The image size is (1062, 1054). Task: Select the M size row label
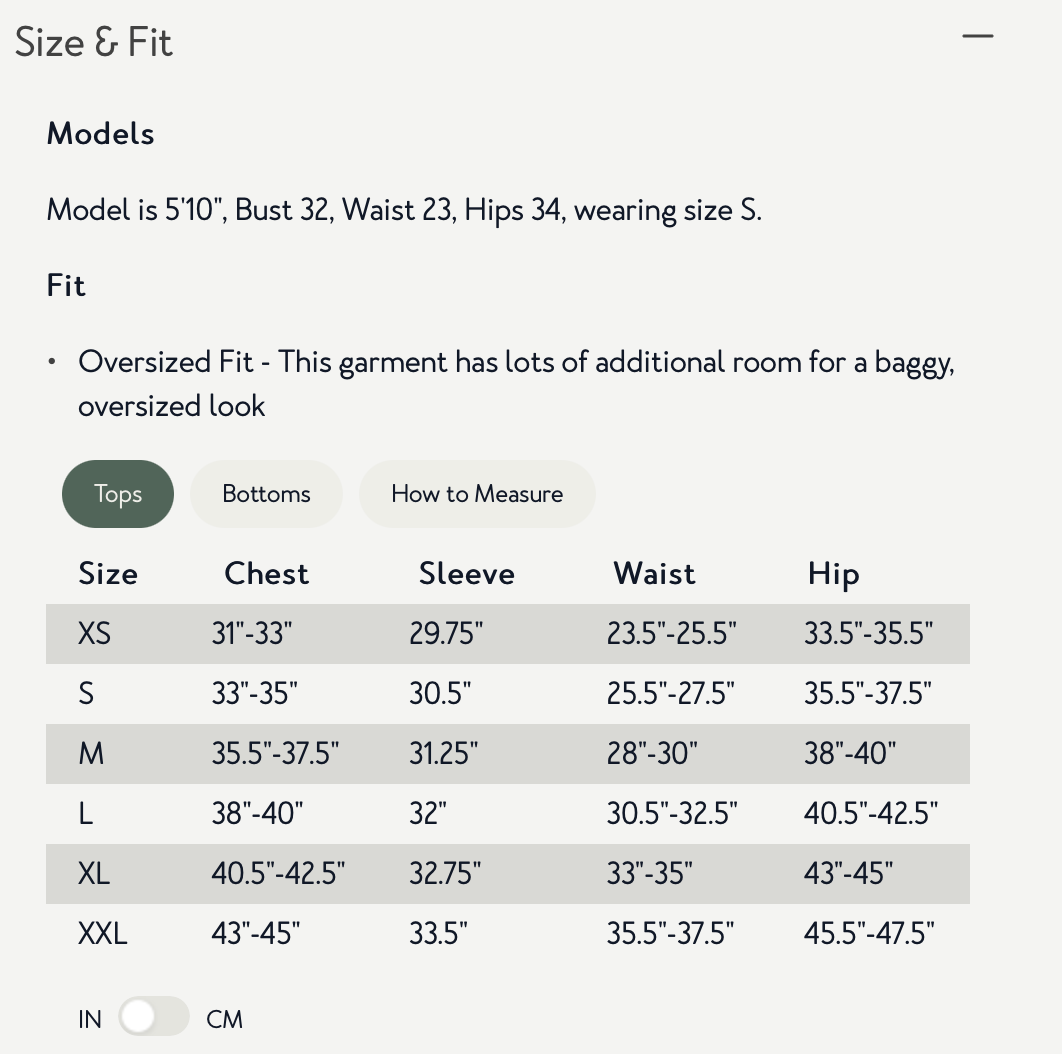coord(91,754)
